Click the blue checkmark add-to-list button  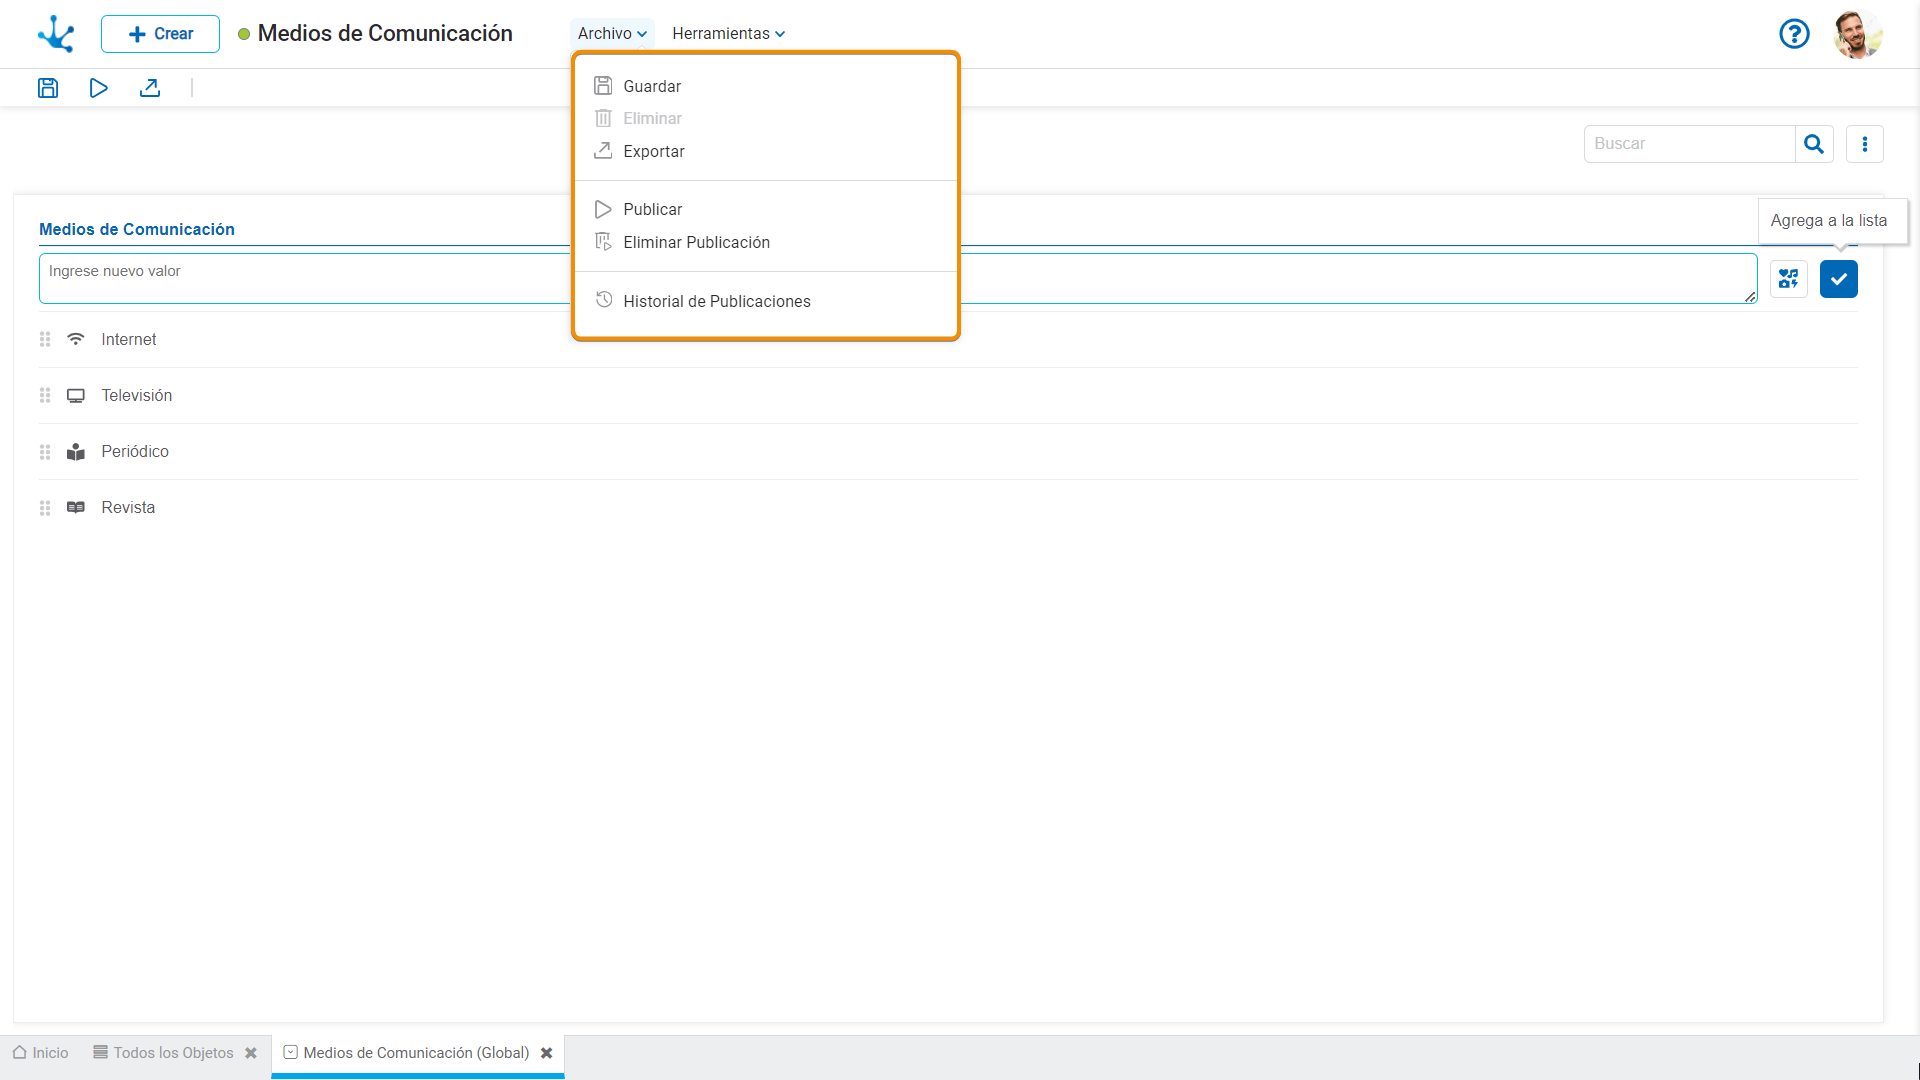(x=1839, y=279)
